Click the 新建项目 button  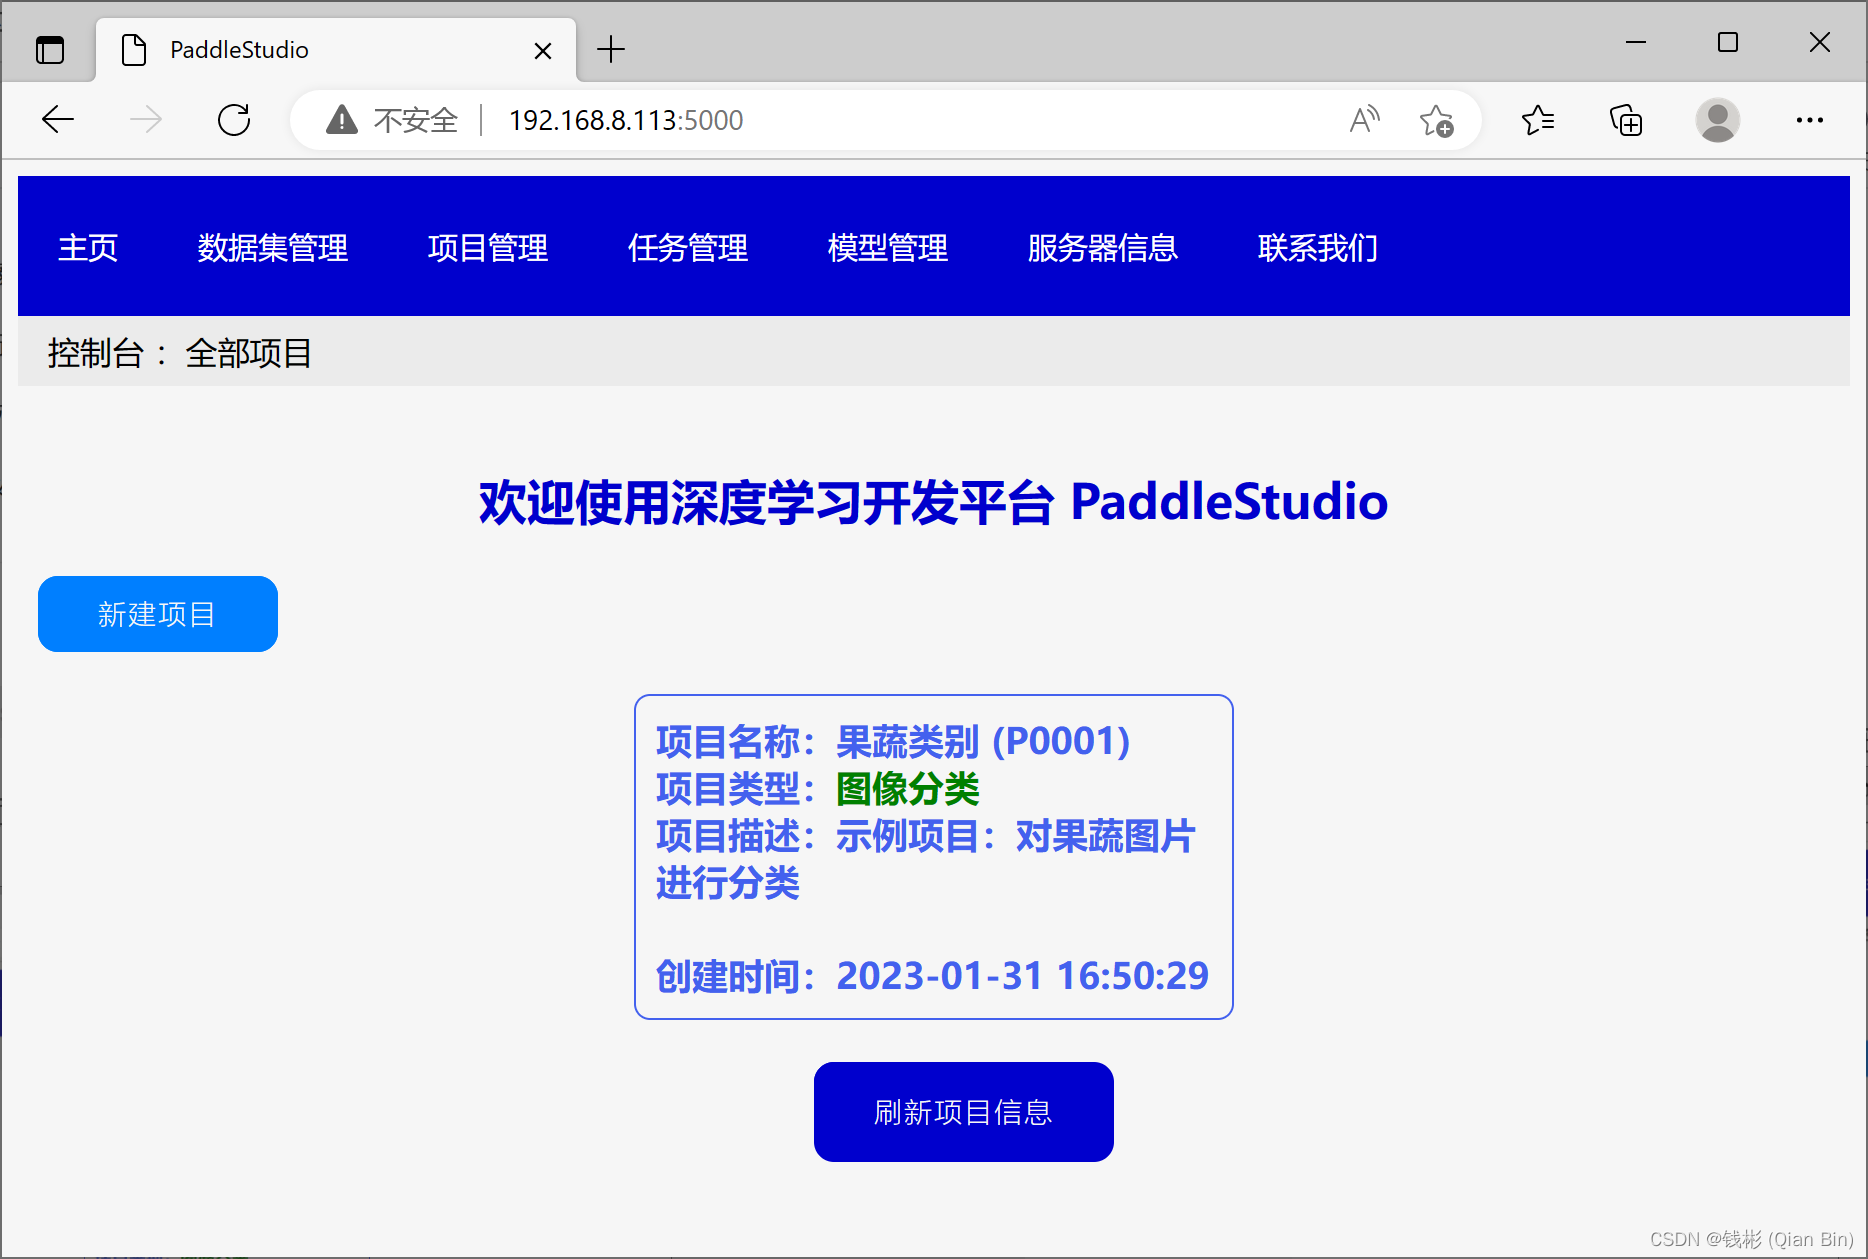pyautogui.click(x=158, y=614)
